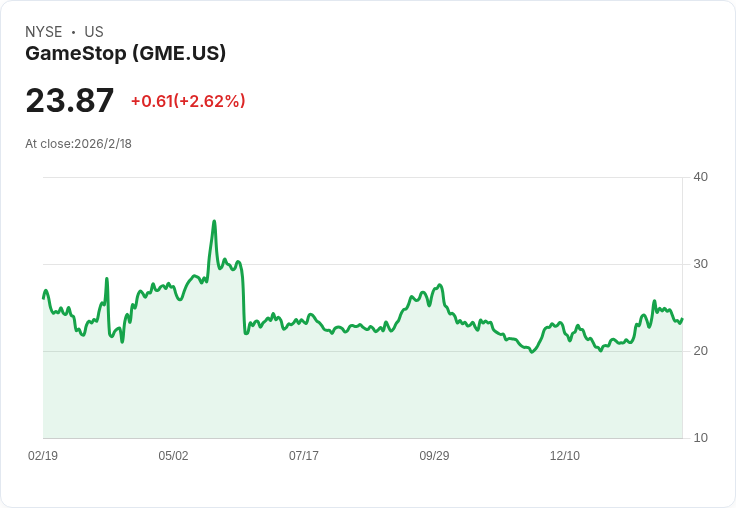Select the US market label
This screenshot has height=508, width=736.
pos(94,32)
